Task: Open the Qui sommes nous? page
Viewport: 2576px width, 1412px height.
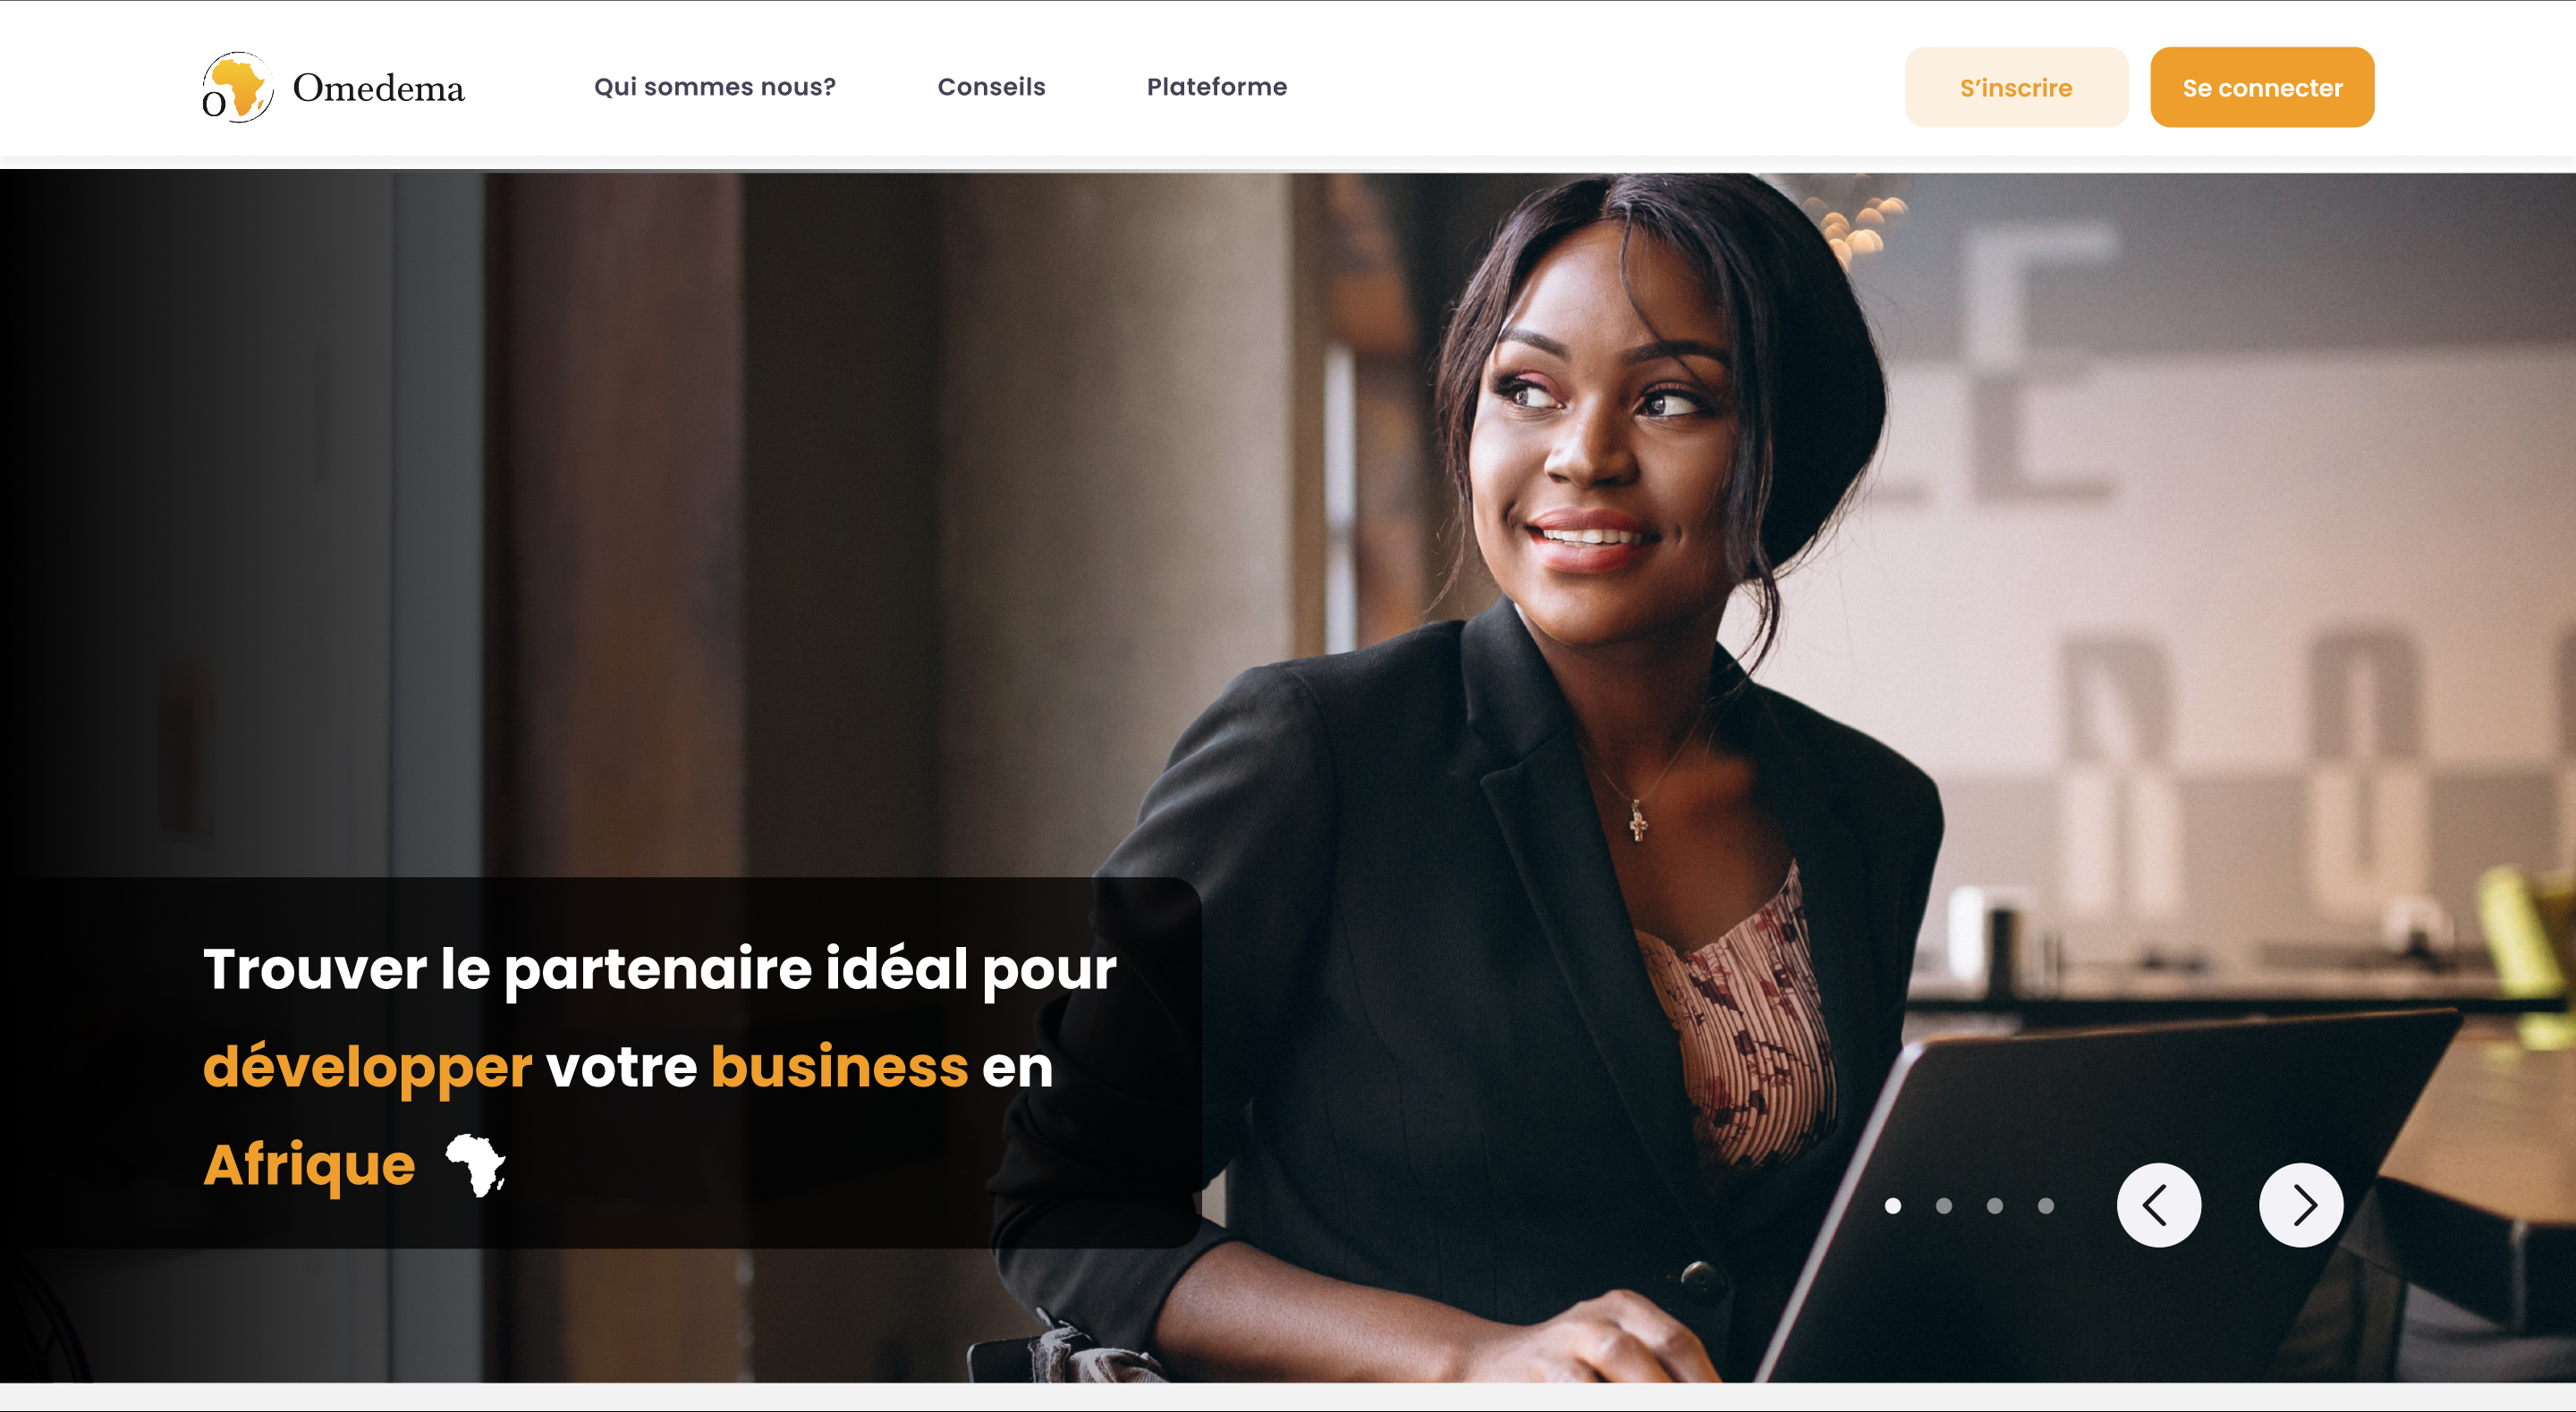Action: pyautogui.click(x=714, y=87)
